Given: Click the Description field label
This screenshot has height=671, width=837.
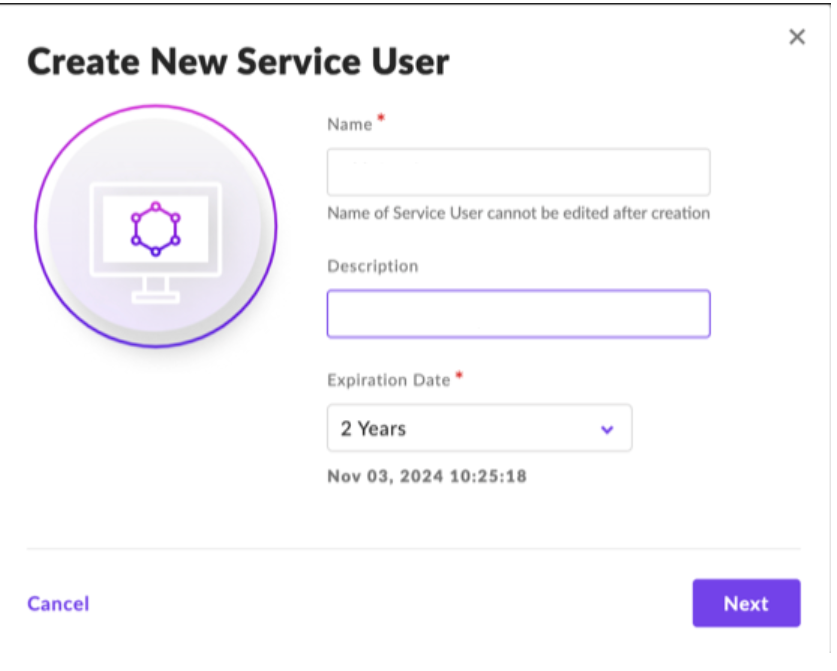Looking at the screenshot, I should pyautogui.click(x=372, y=266).
